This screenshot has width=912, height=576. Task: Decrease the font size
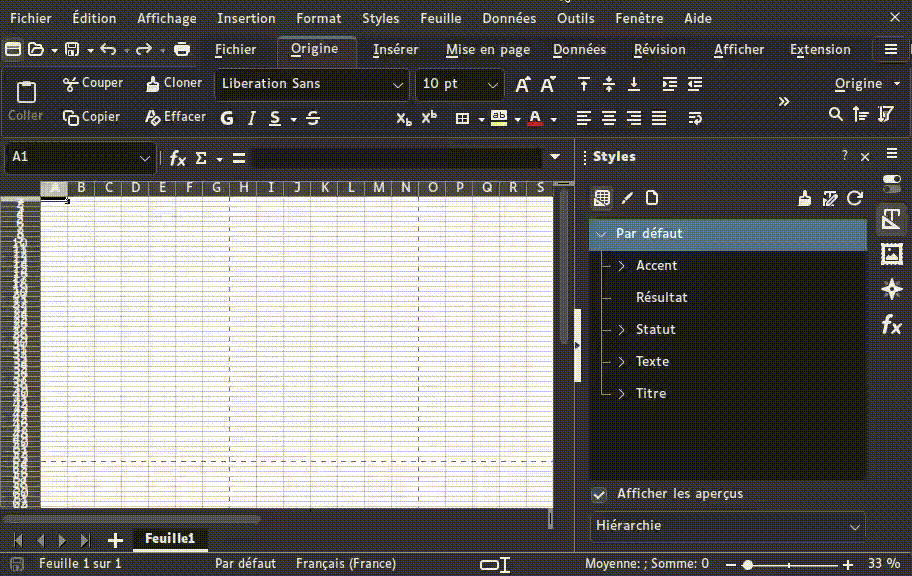coord(547,85)
